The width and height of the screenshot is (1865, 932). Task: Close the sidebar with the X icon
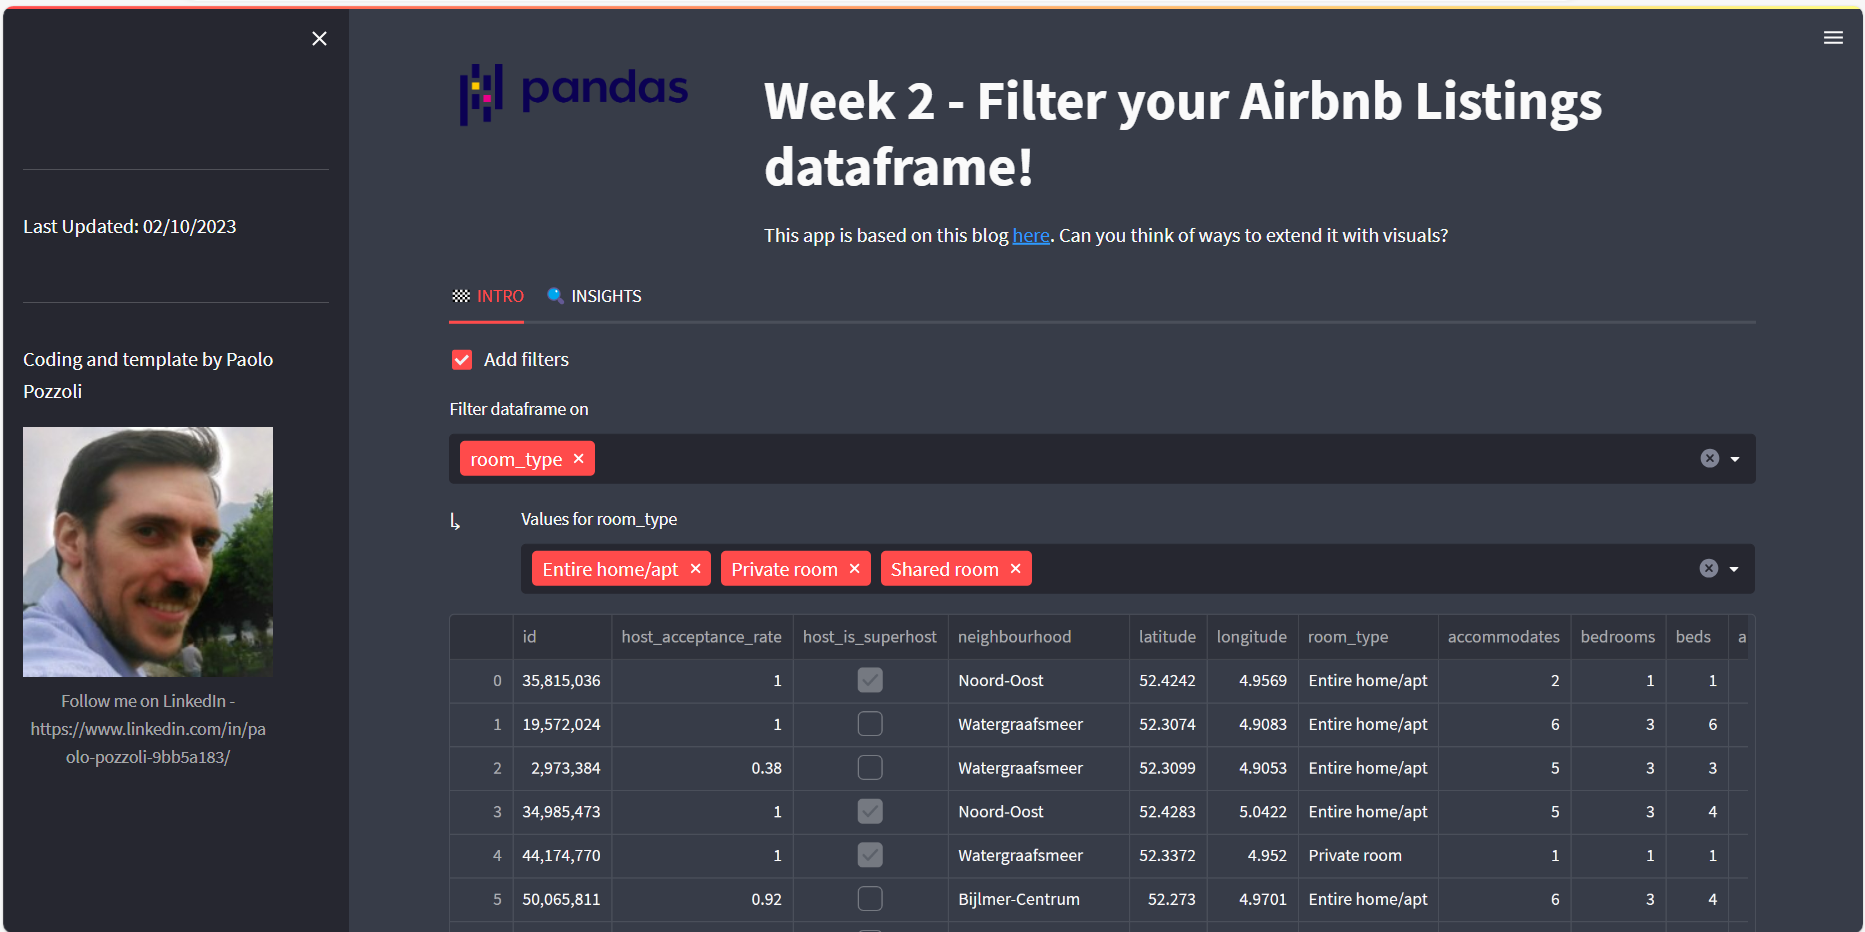(319, 38)
